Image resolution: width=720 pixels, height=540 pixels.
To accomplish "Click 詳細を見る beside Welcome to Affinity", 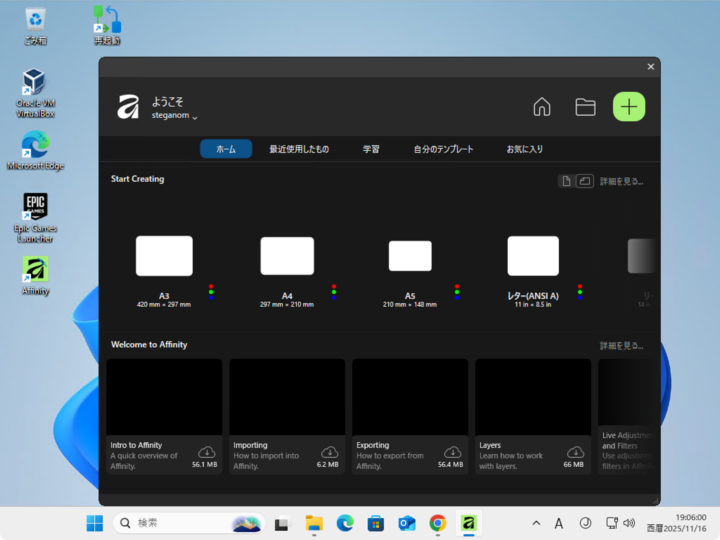I will pyautogui.click(x=621, y=346).
